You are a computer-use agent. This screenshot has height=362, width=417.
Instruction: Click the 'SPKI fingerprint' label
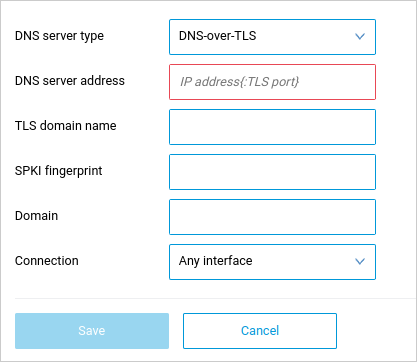point(58,171)
